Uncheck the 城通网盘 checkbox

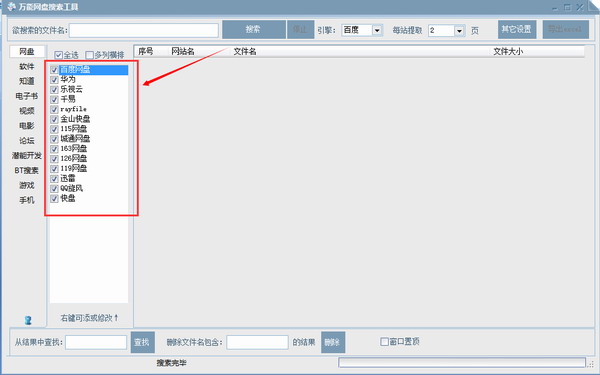click(54, 139)
